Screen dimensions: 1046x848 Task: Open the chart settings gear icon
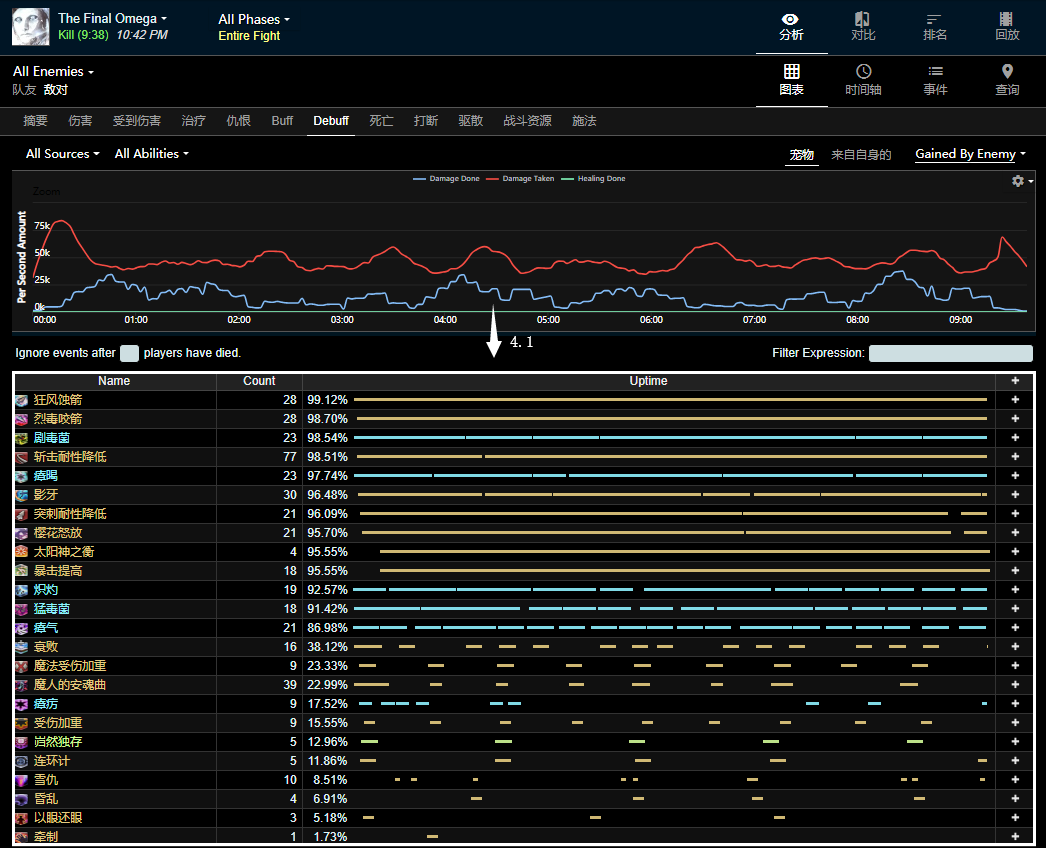1020,181
